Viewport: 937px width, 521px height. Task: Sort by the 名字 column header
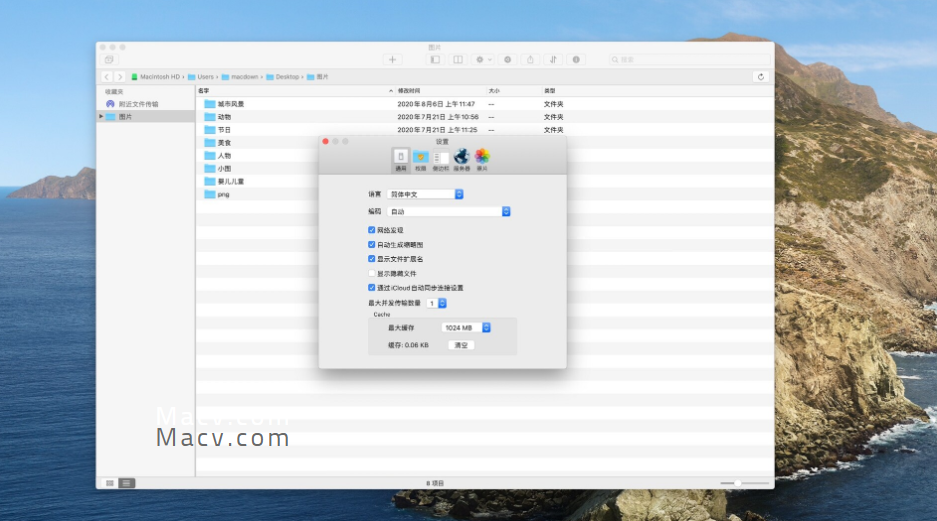pyautogui.click(x=295, y=91)
